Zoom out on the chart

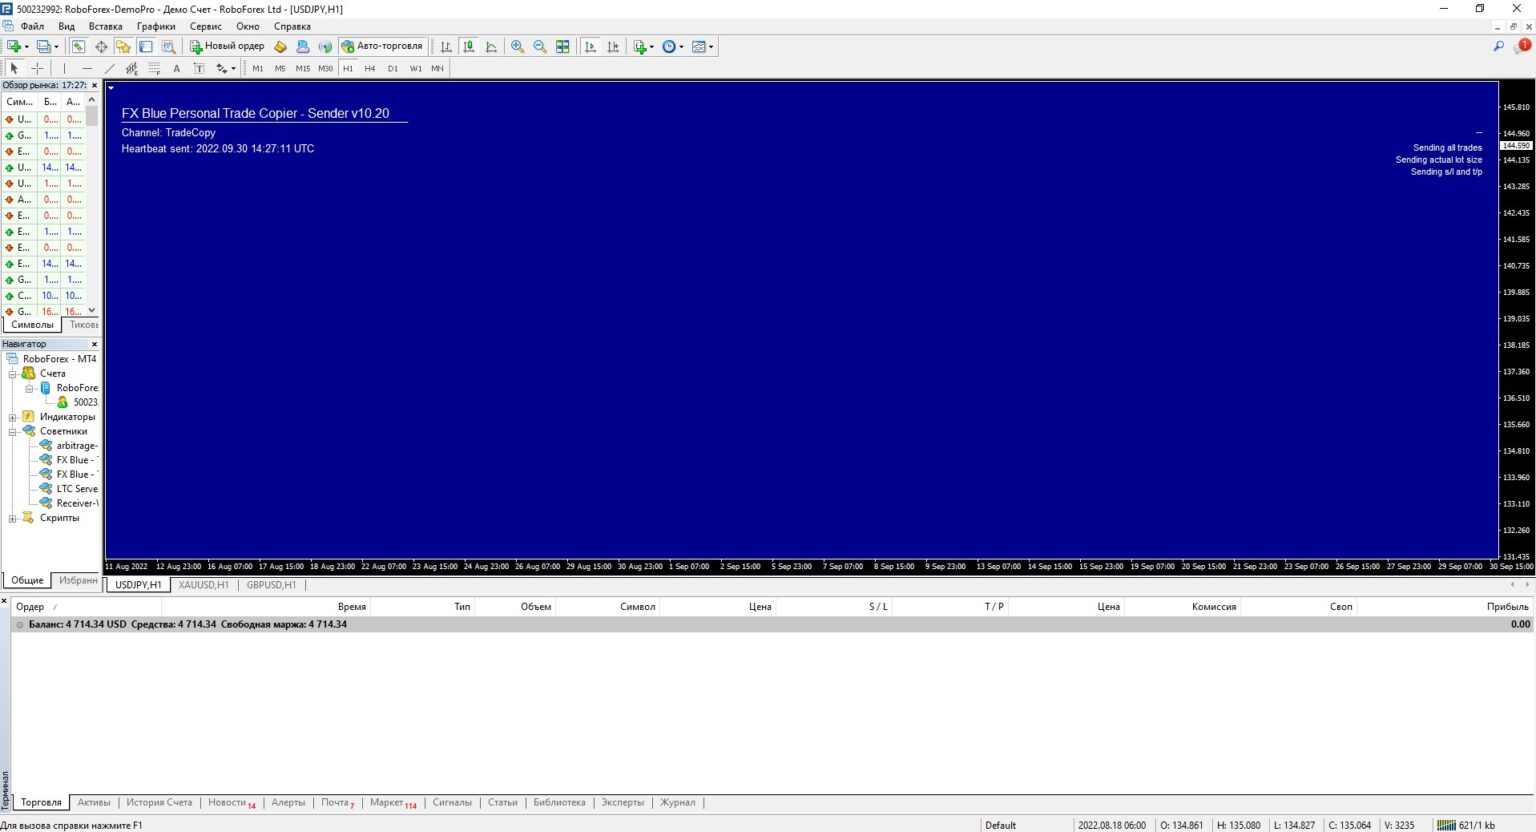click(x=539, y=46)
